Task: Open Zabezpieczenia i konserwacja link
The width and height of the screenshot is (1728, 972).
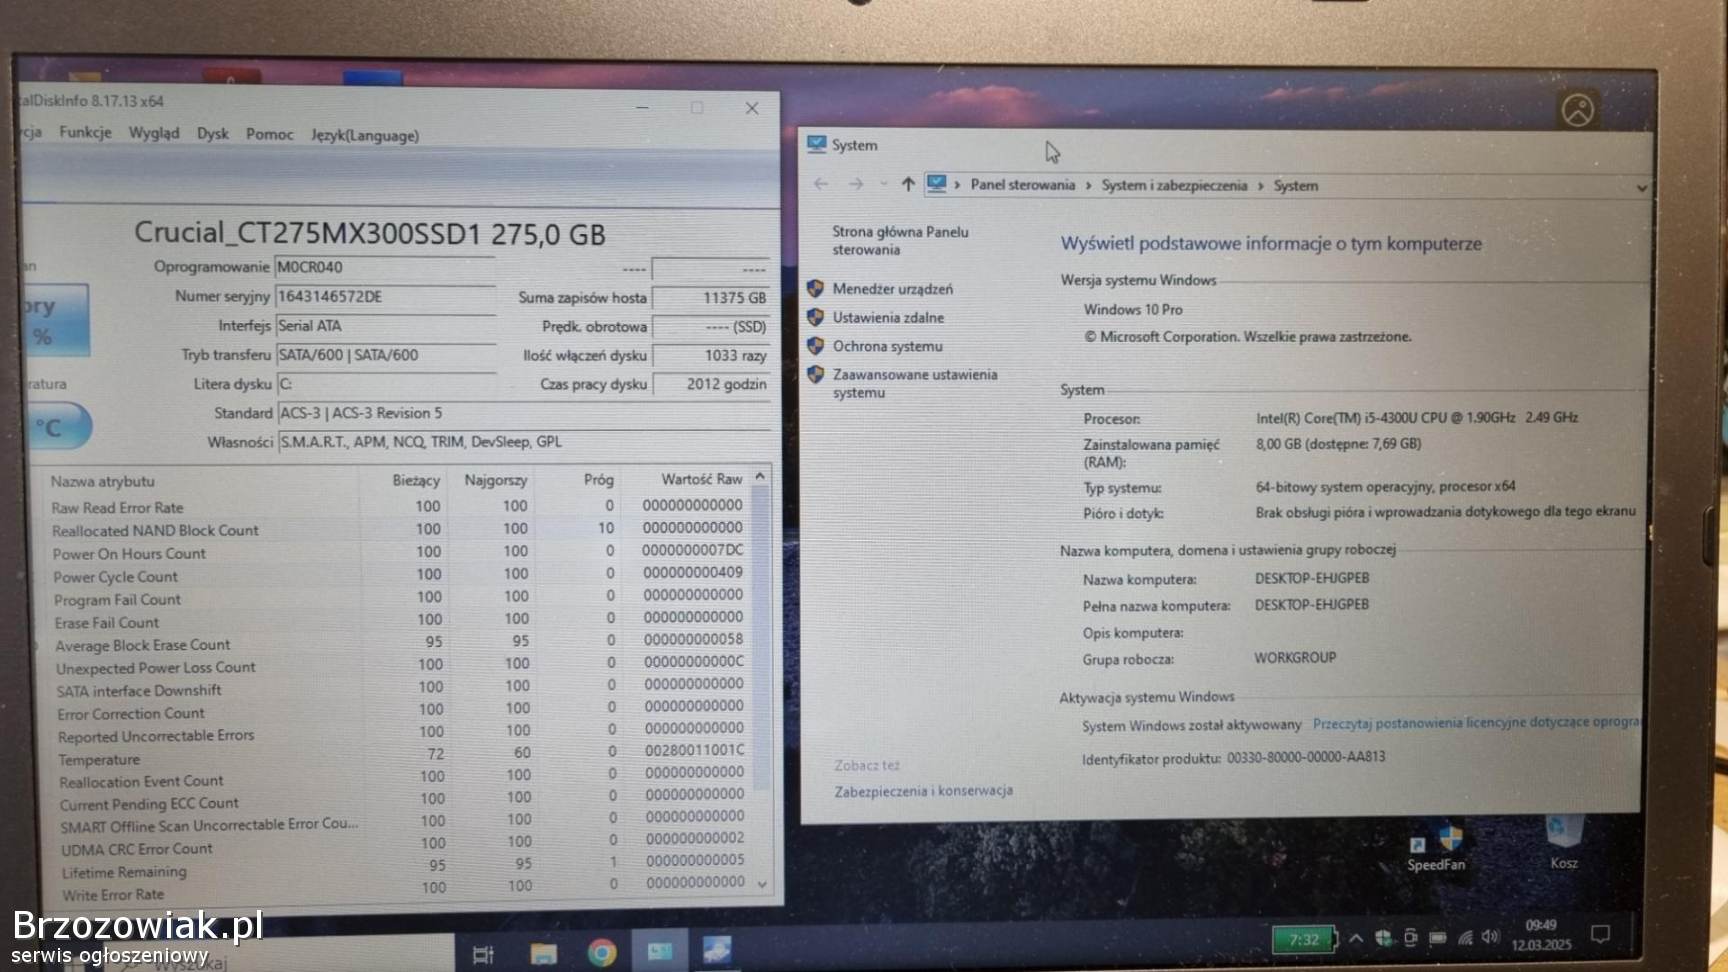Action: click(923, 790)
